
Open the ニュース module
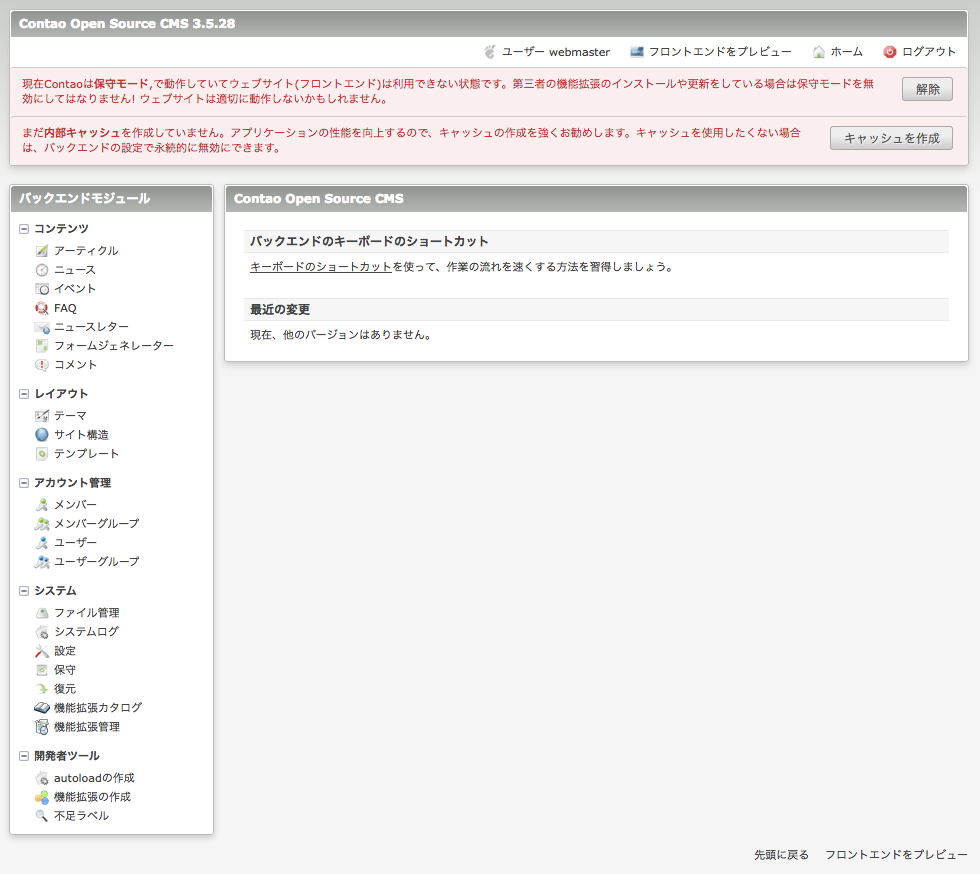(75, 270)
